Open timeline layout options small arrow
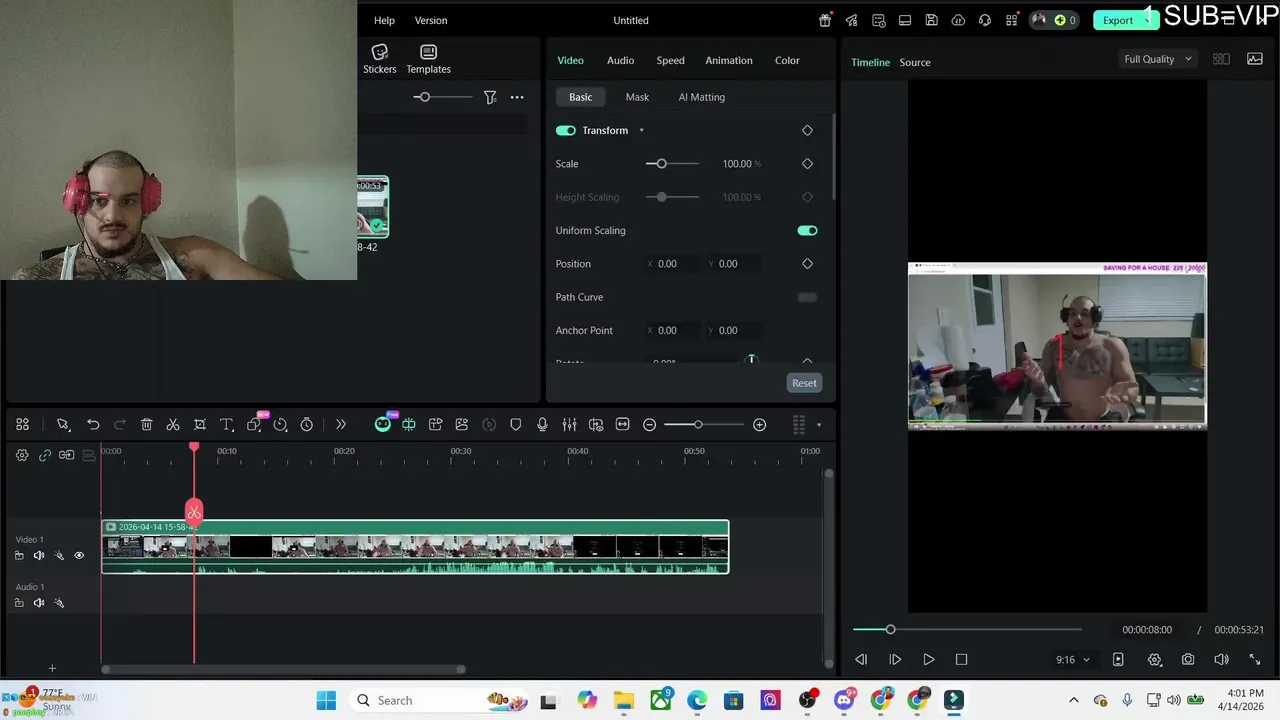This screenshot has height=720, width=1280. point(819,425)
